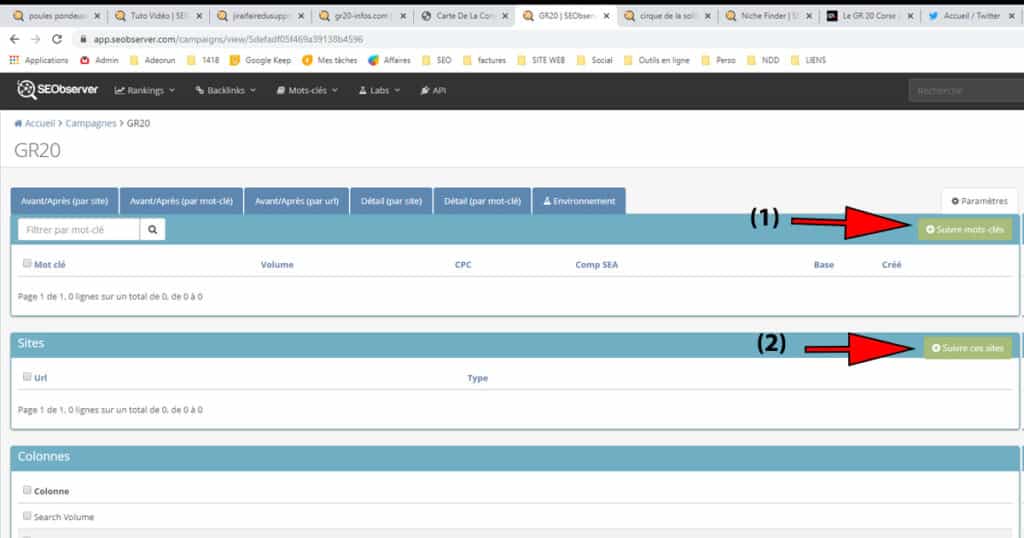The width and height of the screenshot is (1024, 538).
Task: Click the site lock icon in address bar
Action: pyautogui.click(x=83, y=39)
